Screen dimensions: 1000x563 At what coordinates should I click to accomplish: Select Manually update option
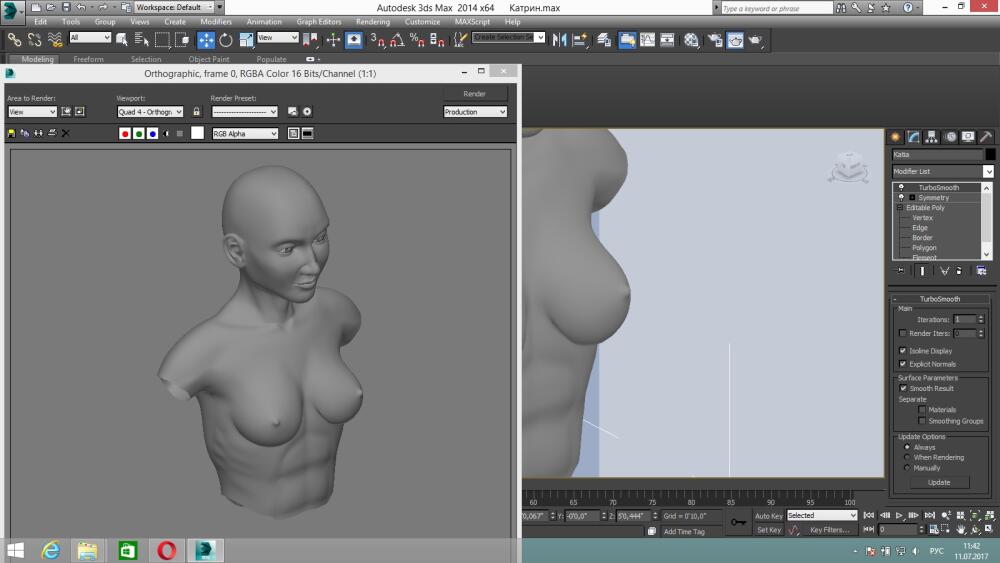point(907,467)
